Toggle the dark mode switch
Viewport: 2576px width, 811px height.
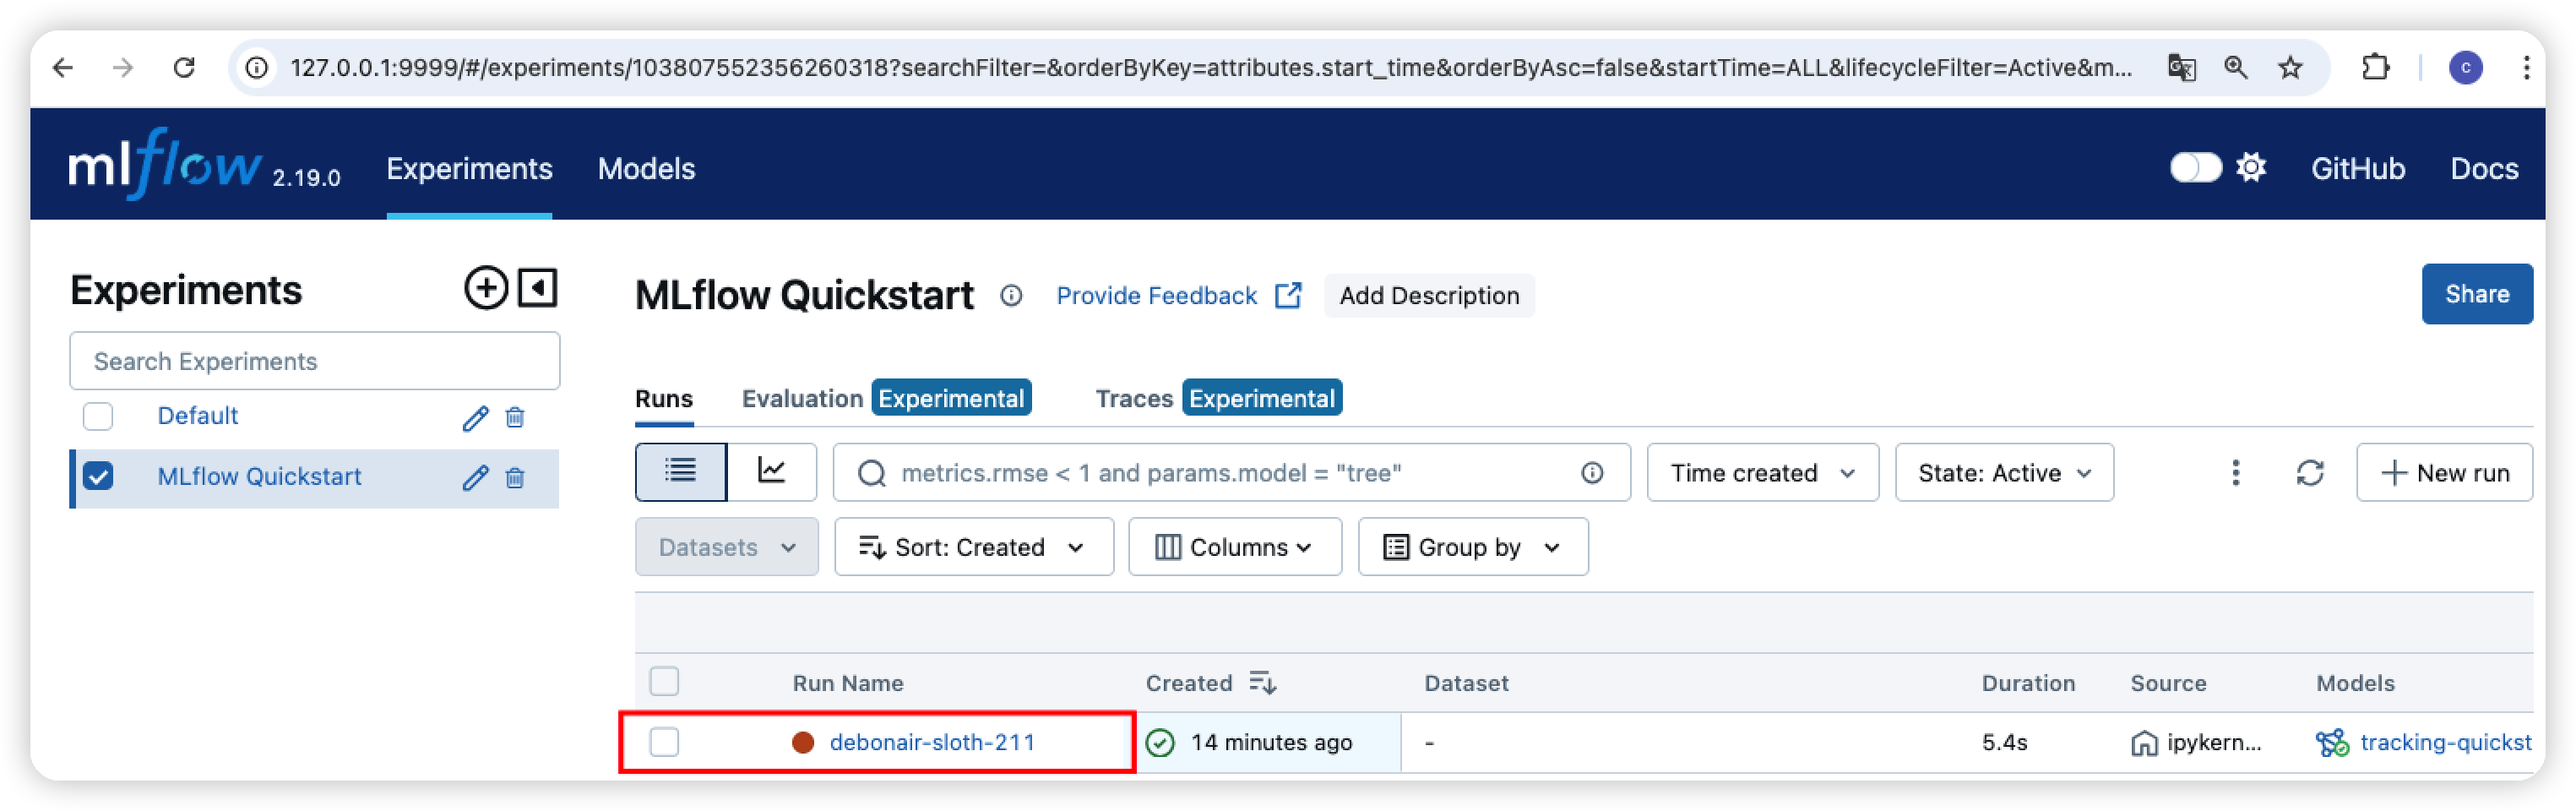click(x=2194, y=168)
